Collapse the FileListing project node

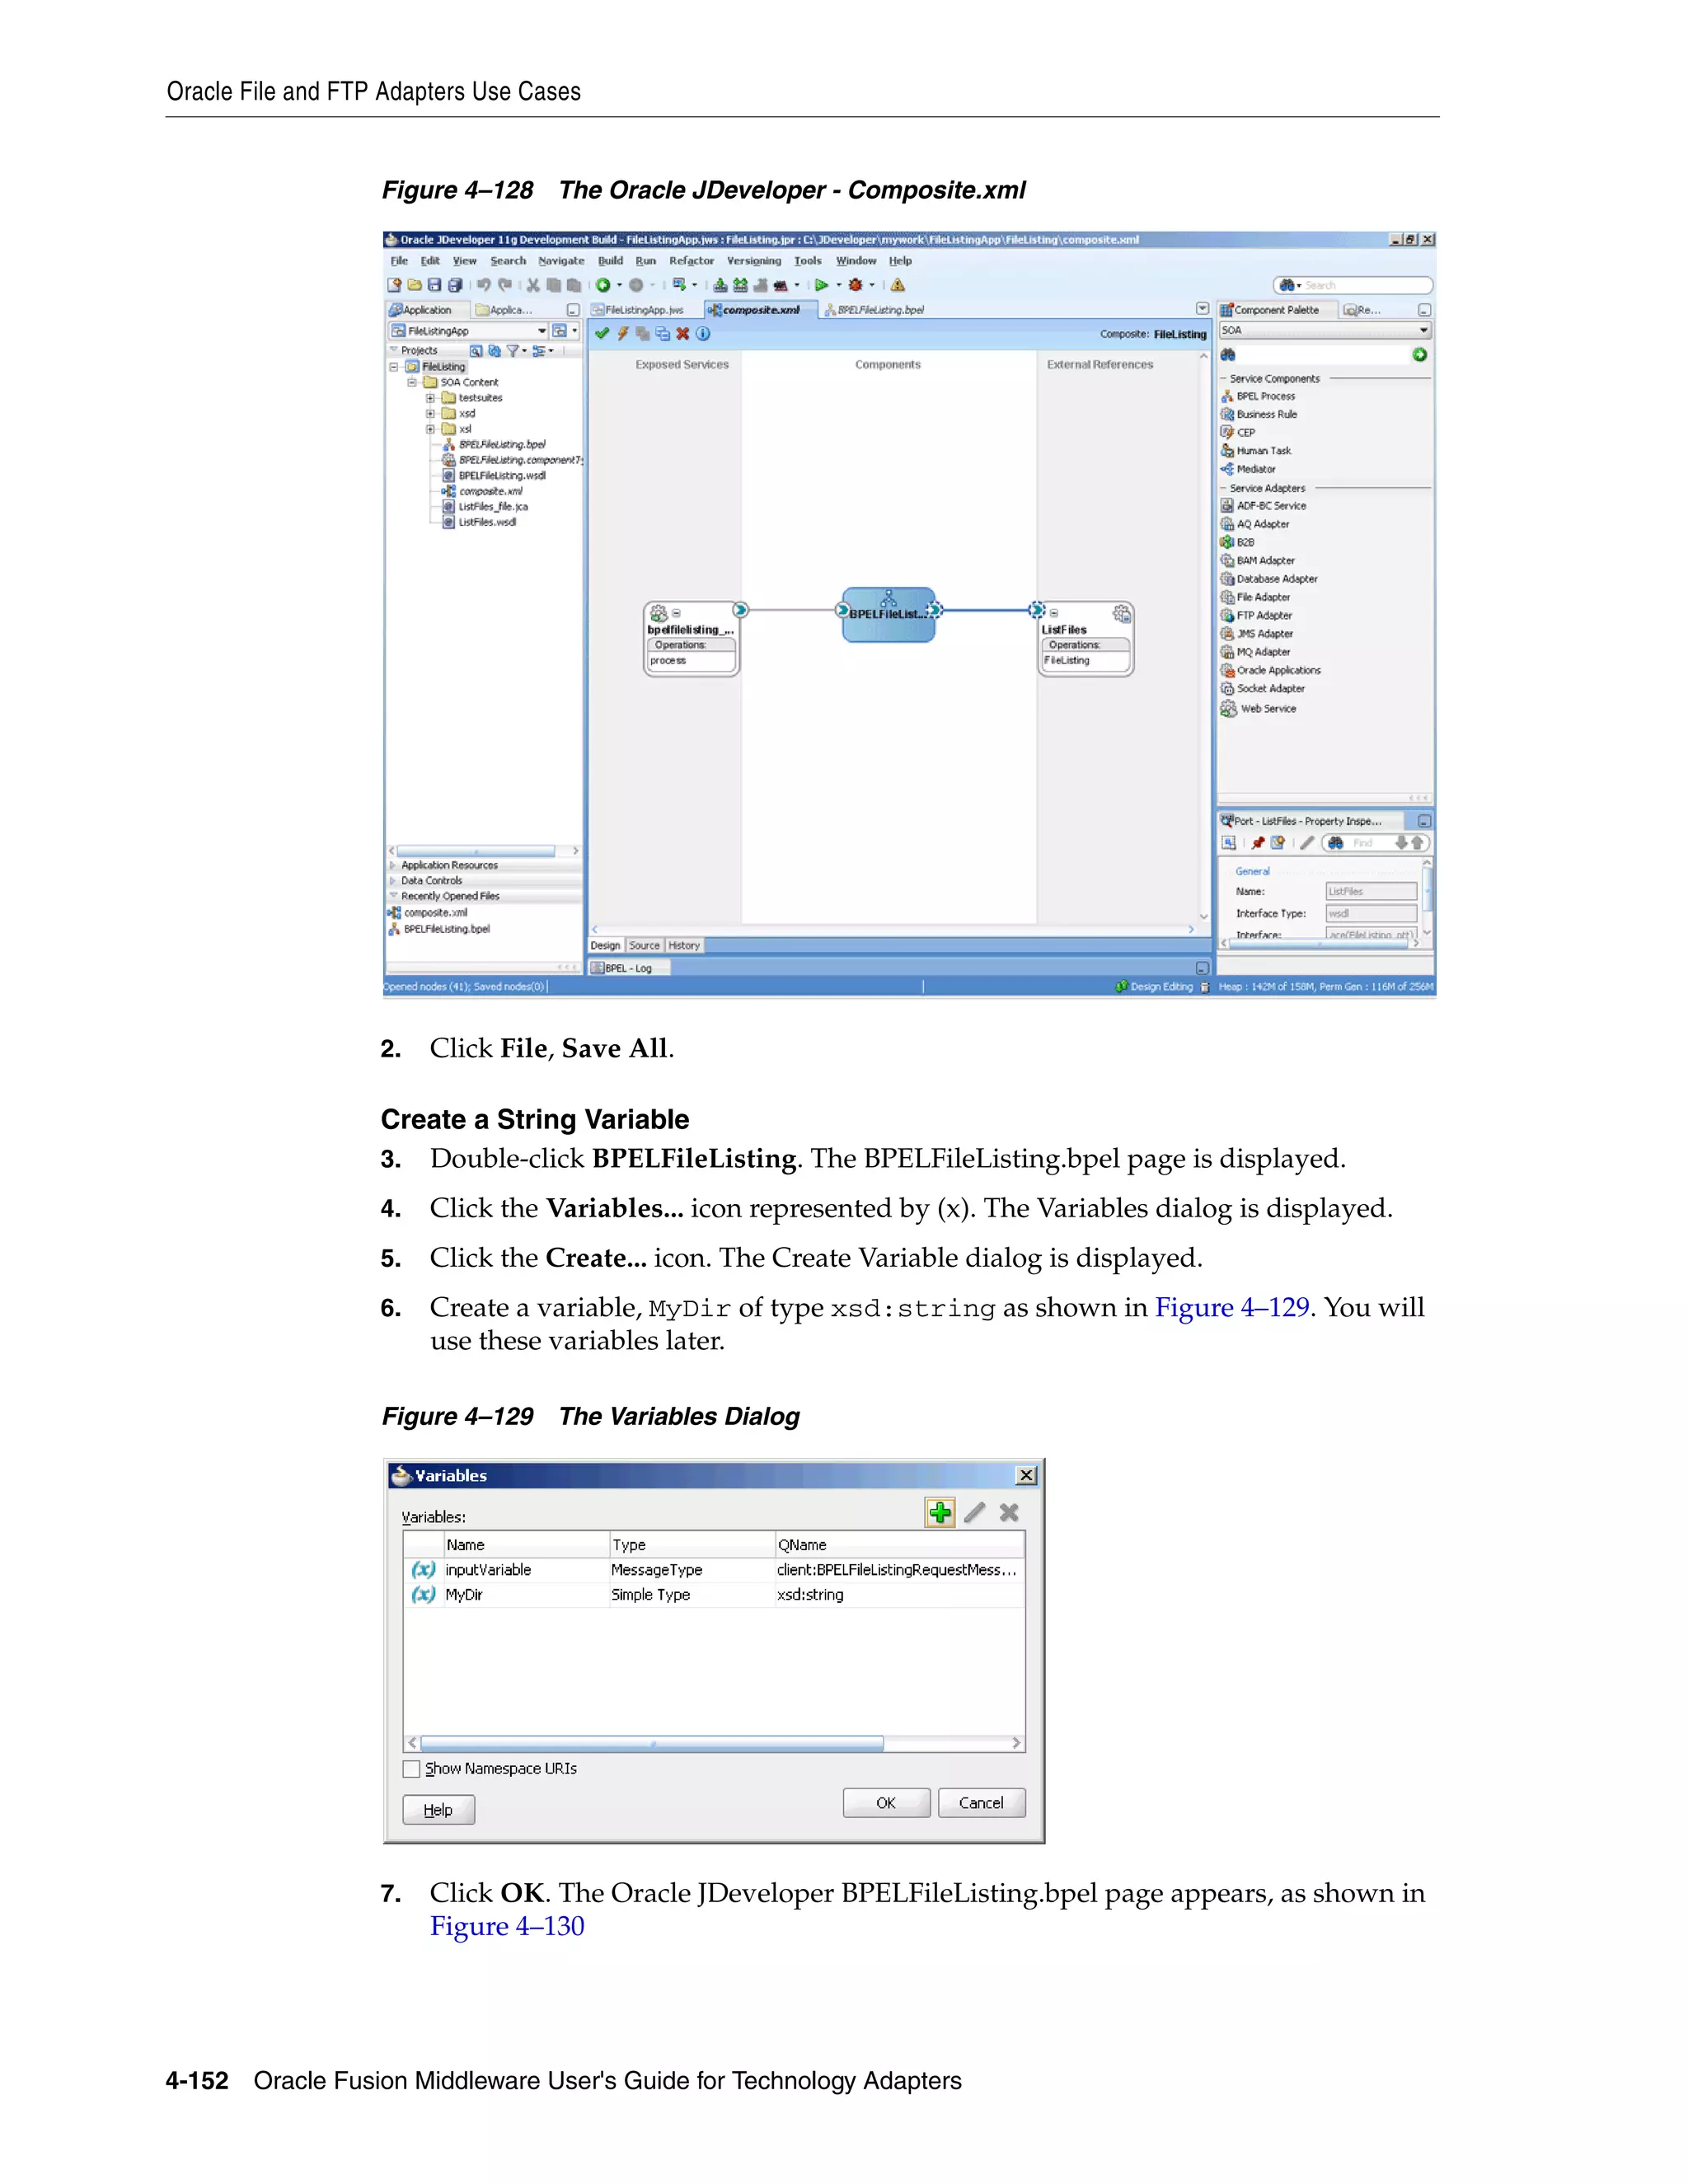pos(394,367)
